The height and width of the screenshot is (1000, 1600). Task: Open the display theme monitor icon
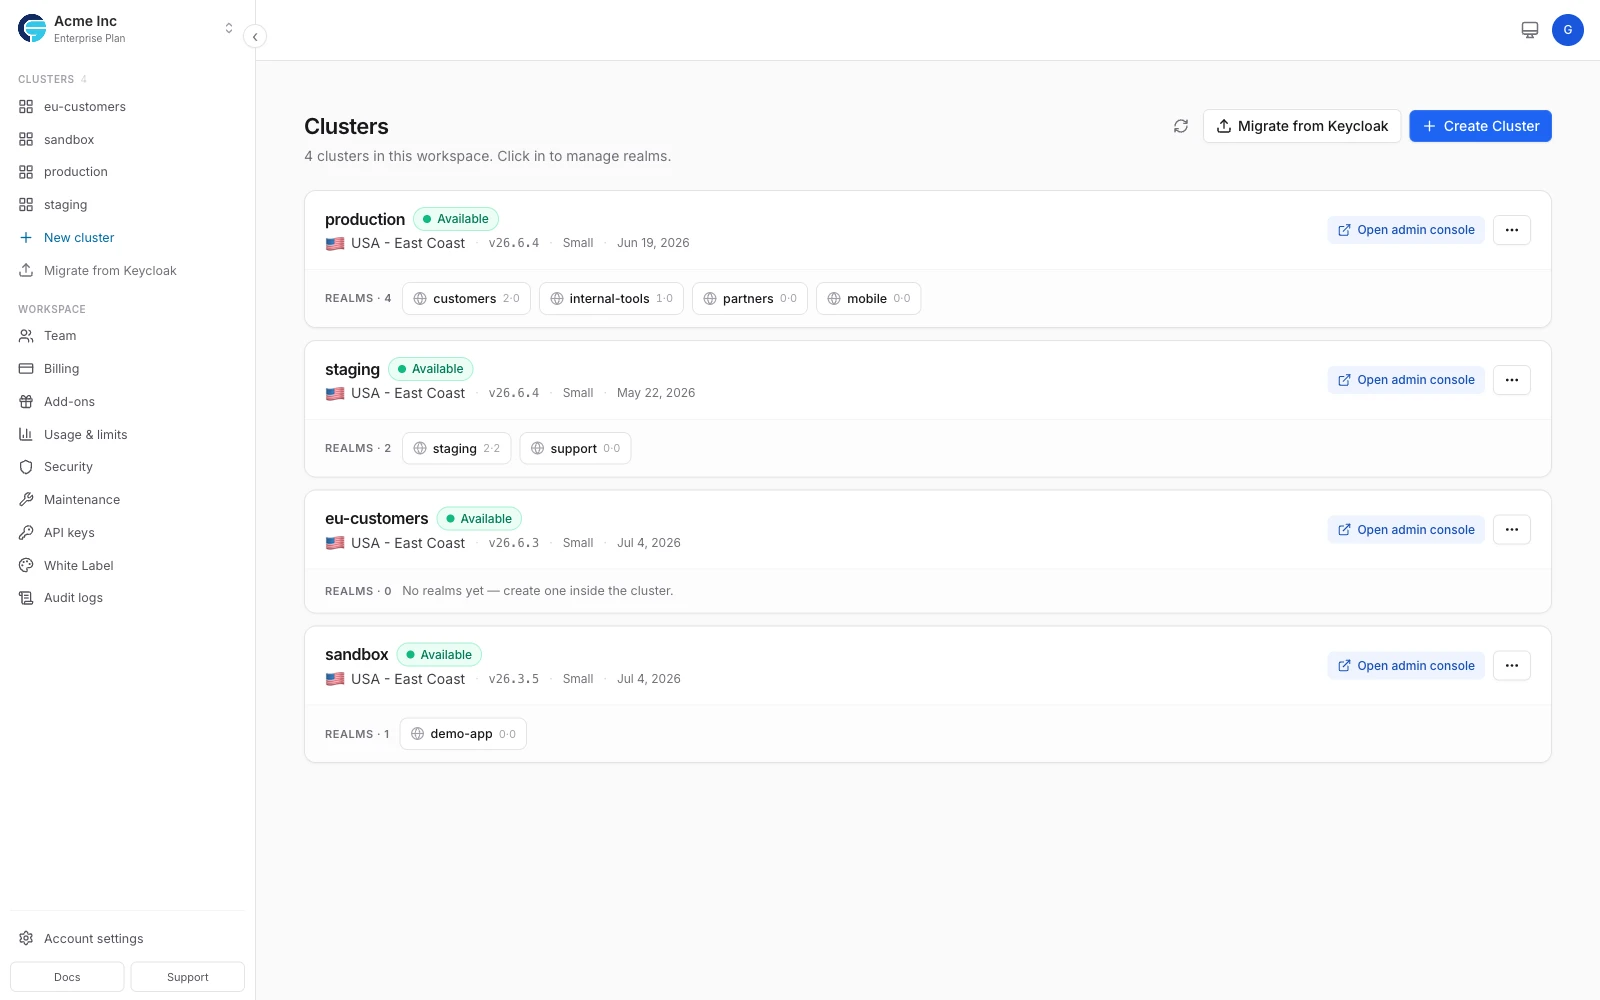coord(1530,30)
